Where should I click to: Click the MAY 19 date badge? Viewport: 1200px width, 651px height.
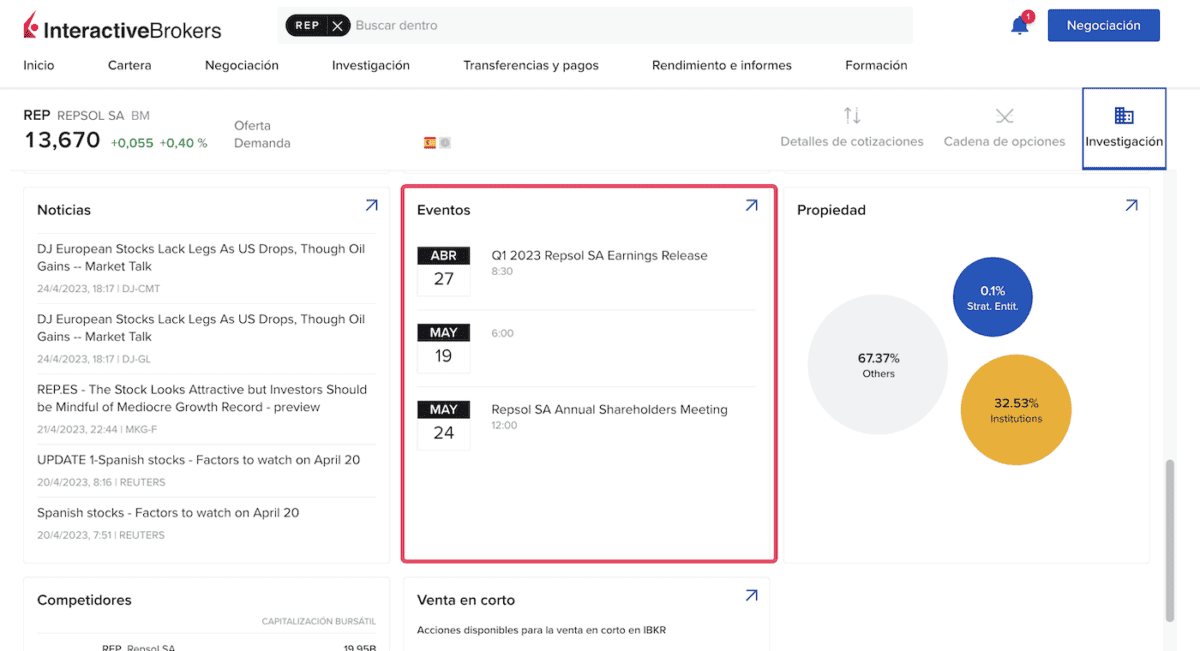(x=443, y=347)
